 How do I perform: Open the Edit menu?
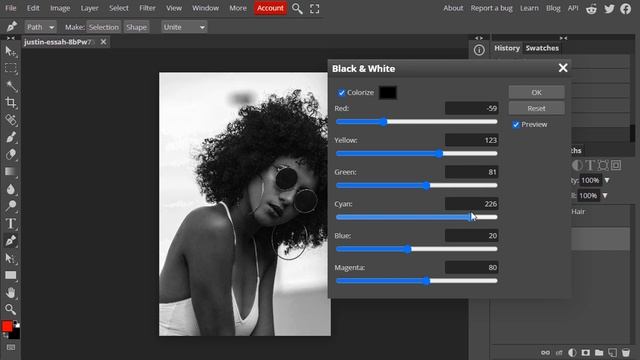[33, 8]
